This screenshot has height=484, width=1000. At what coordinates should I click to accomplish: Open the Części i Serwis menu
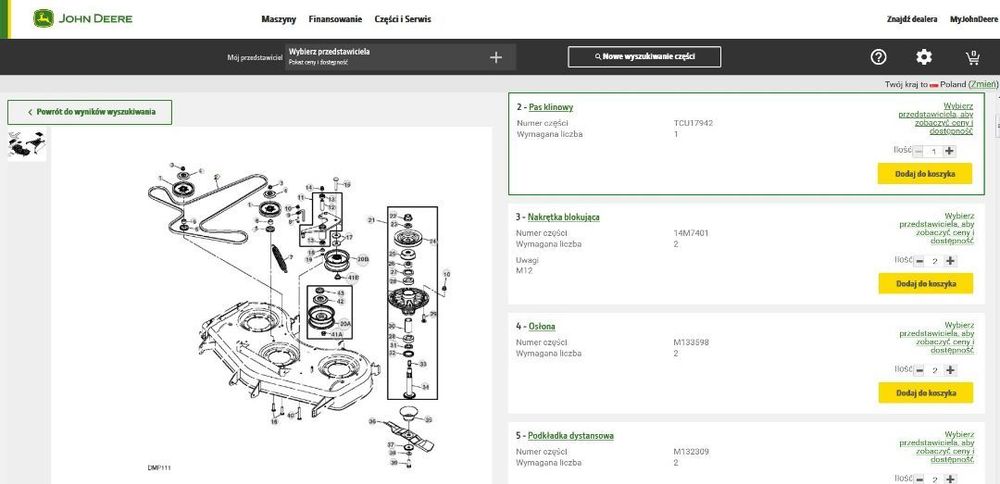tap(402, 19)
